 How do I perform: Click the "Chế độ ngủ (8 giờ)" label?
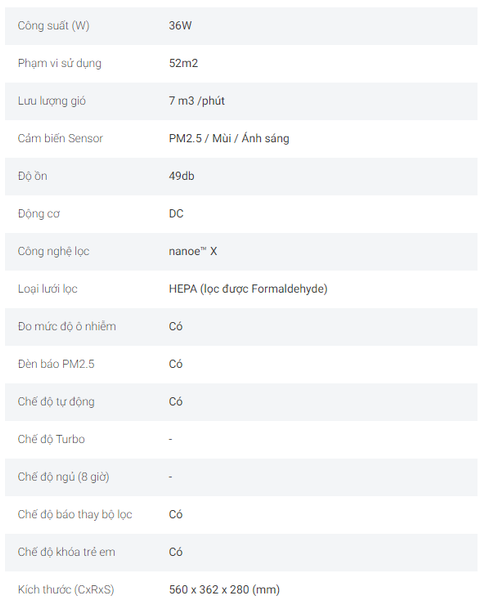coord(64,477)
